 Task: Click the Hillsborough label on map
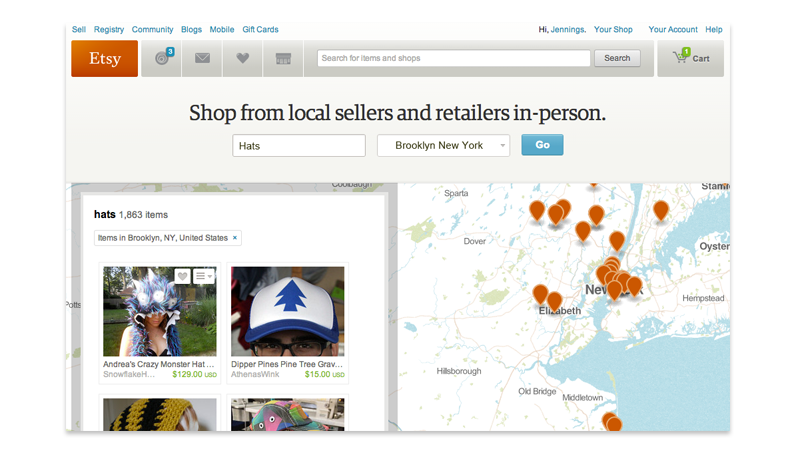click(459, 371)
